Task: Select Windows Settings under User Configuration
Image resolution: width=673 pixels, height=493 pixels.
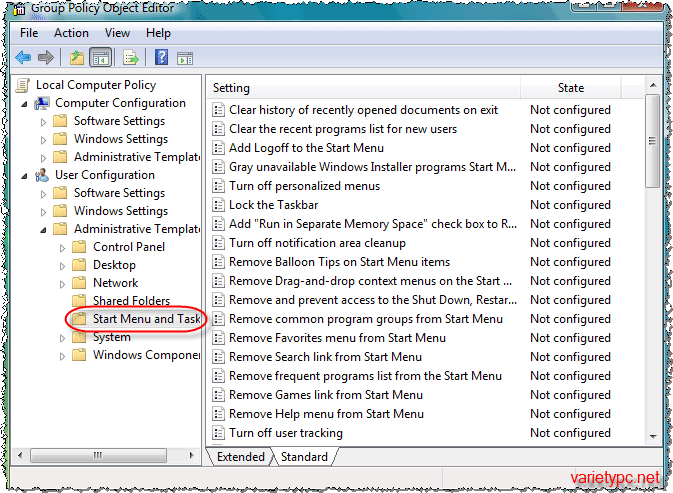Action: (121, 211)
